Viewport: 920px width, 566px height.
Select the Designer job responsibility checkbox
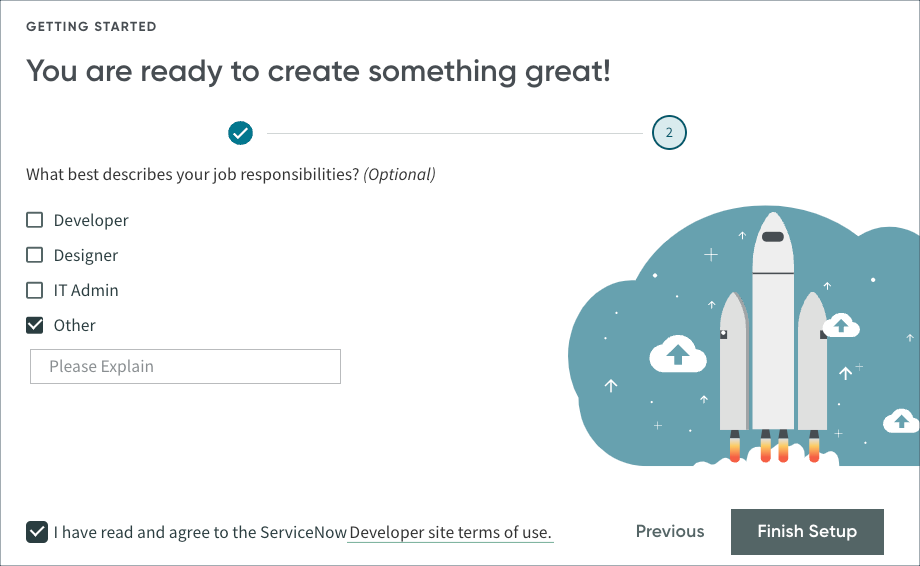(35, 255)
